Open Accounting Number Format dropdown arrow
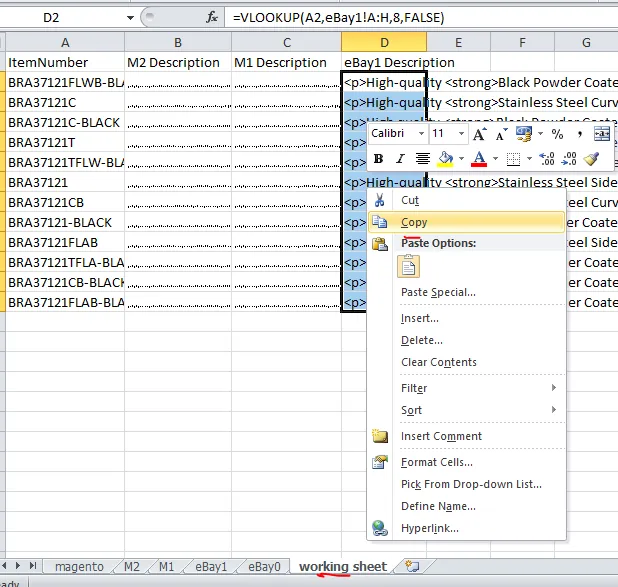The width and height of the screenshot is (618, 587). 540,134
